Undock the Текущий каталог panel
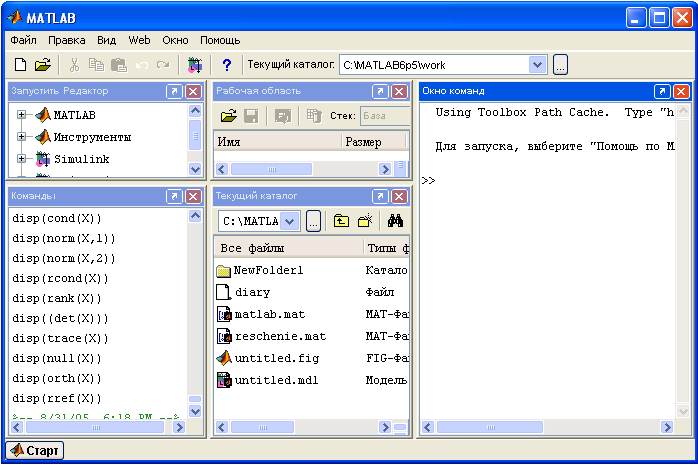The height and width of the screenshot is (465, 698). click(x=380, y=197)
